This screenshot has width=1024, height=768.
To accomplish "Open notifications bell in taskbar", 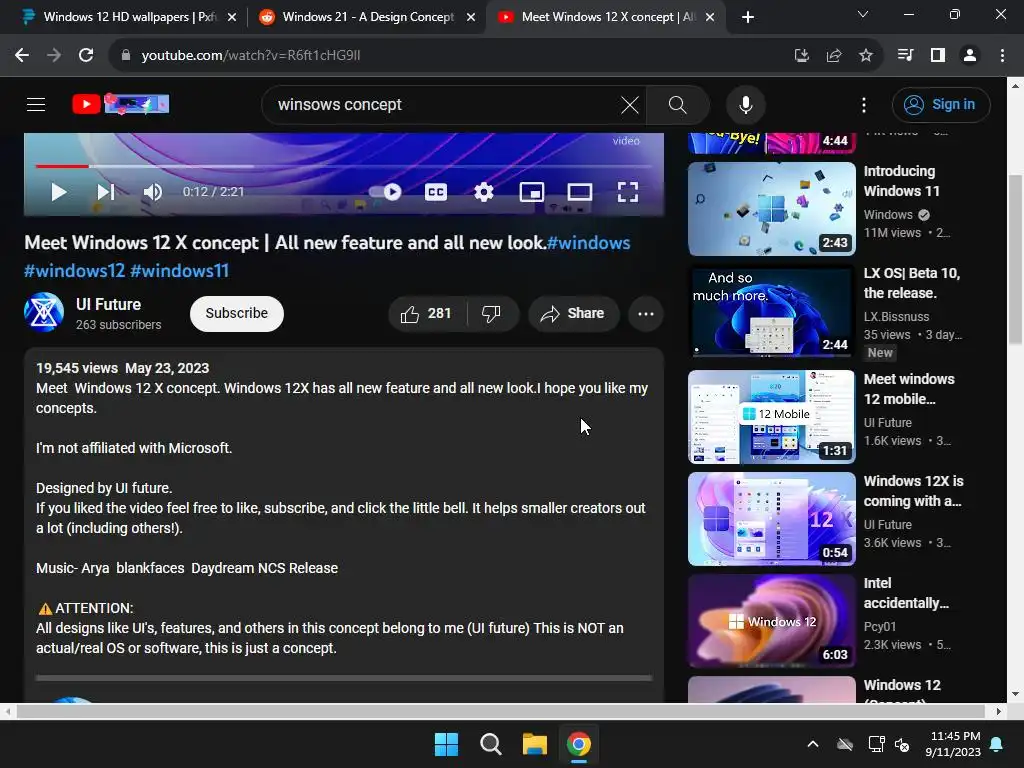I will click(x=997, y=744).
